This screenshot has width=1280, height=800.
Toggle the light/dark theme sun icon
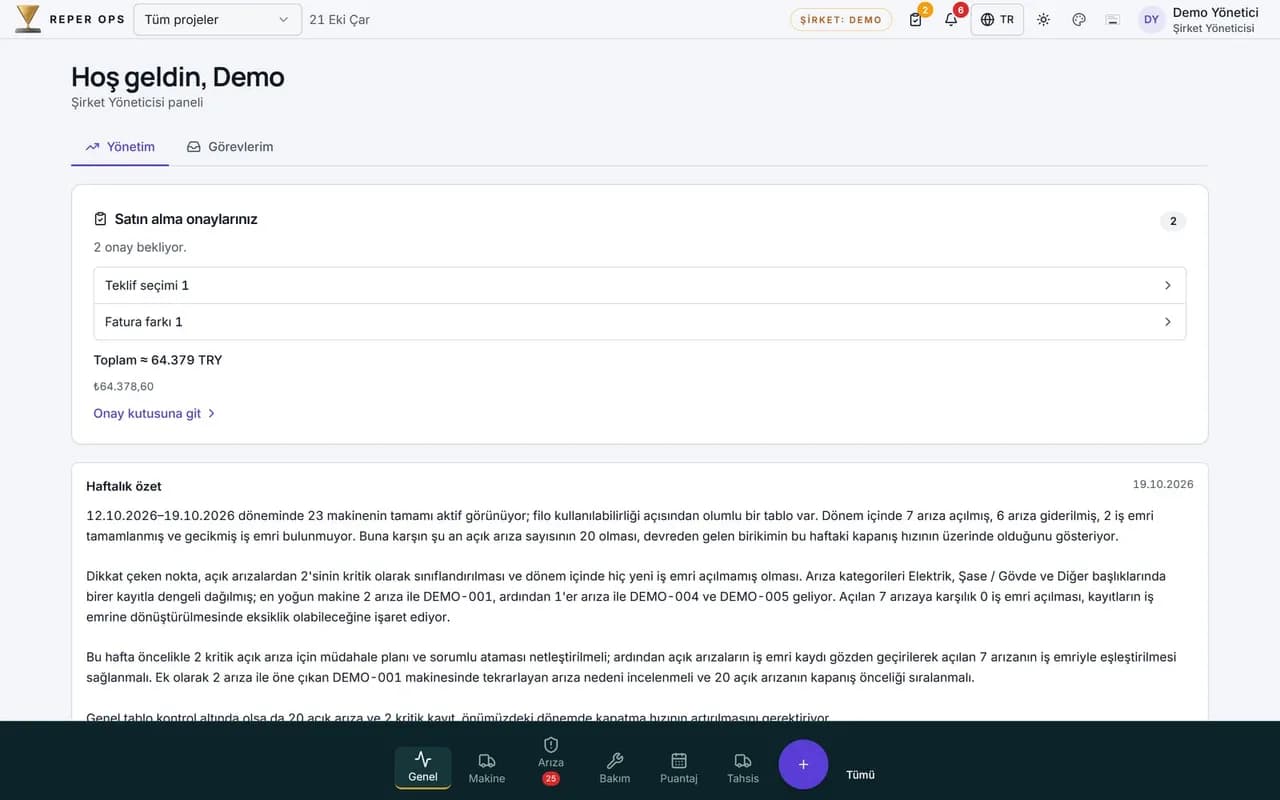click(1043, 19)
